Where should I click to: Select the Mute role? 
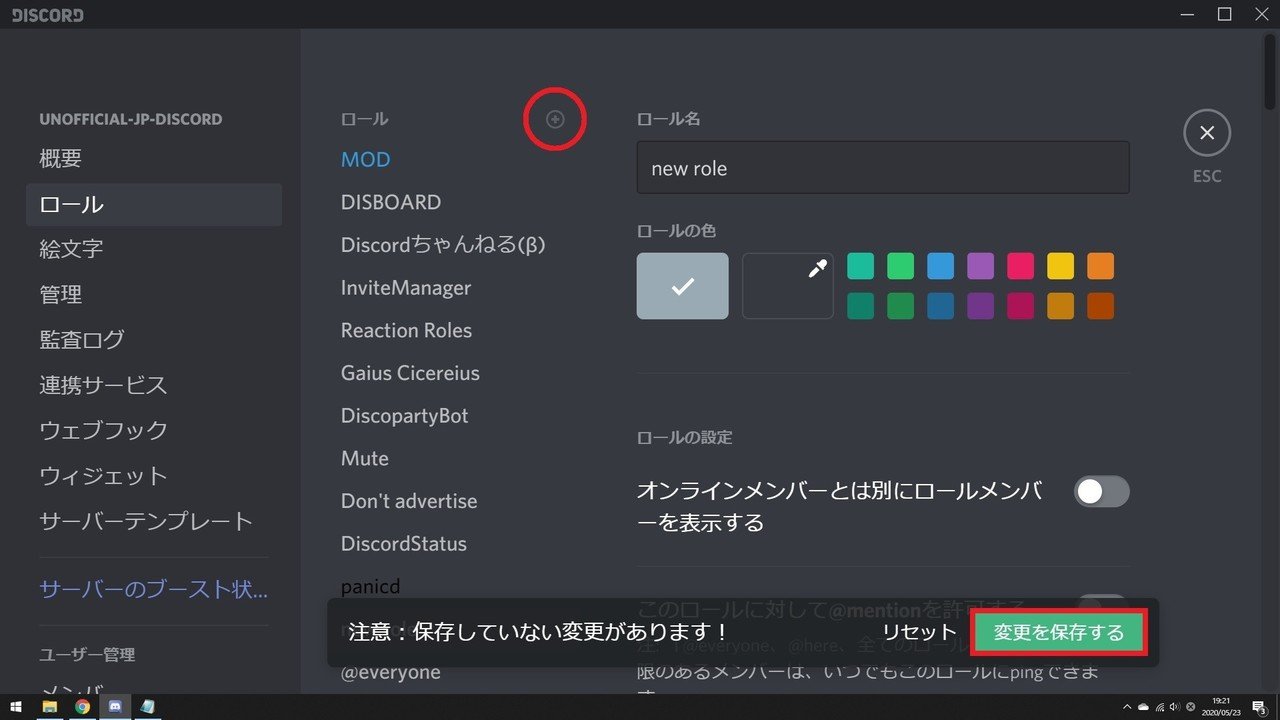(x=365, y=459)
